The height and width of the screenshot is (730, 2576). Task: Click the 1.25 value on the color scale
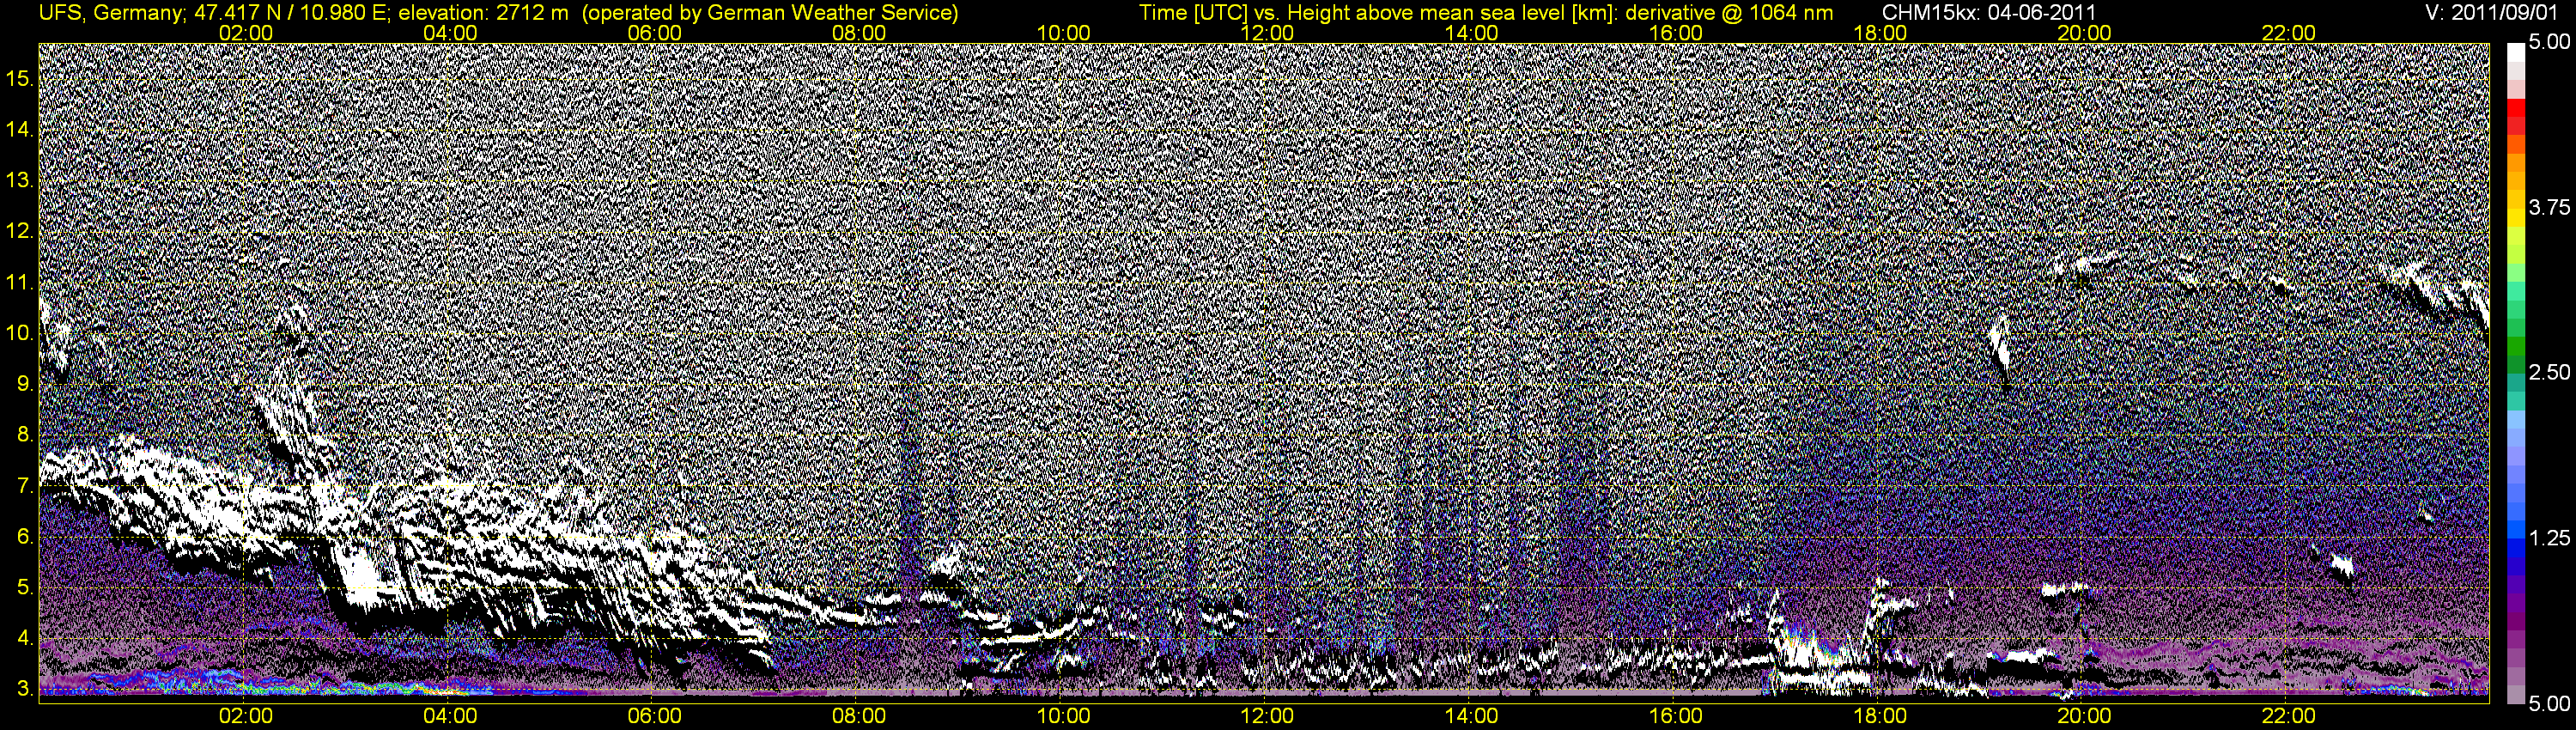point(2549,538)
